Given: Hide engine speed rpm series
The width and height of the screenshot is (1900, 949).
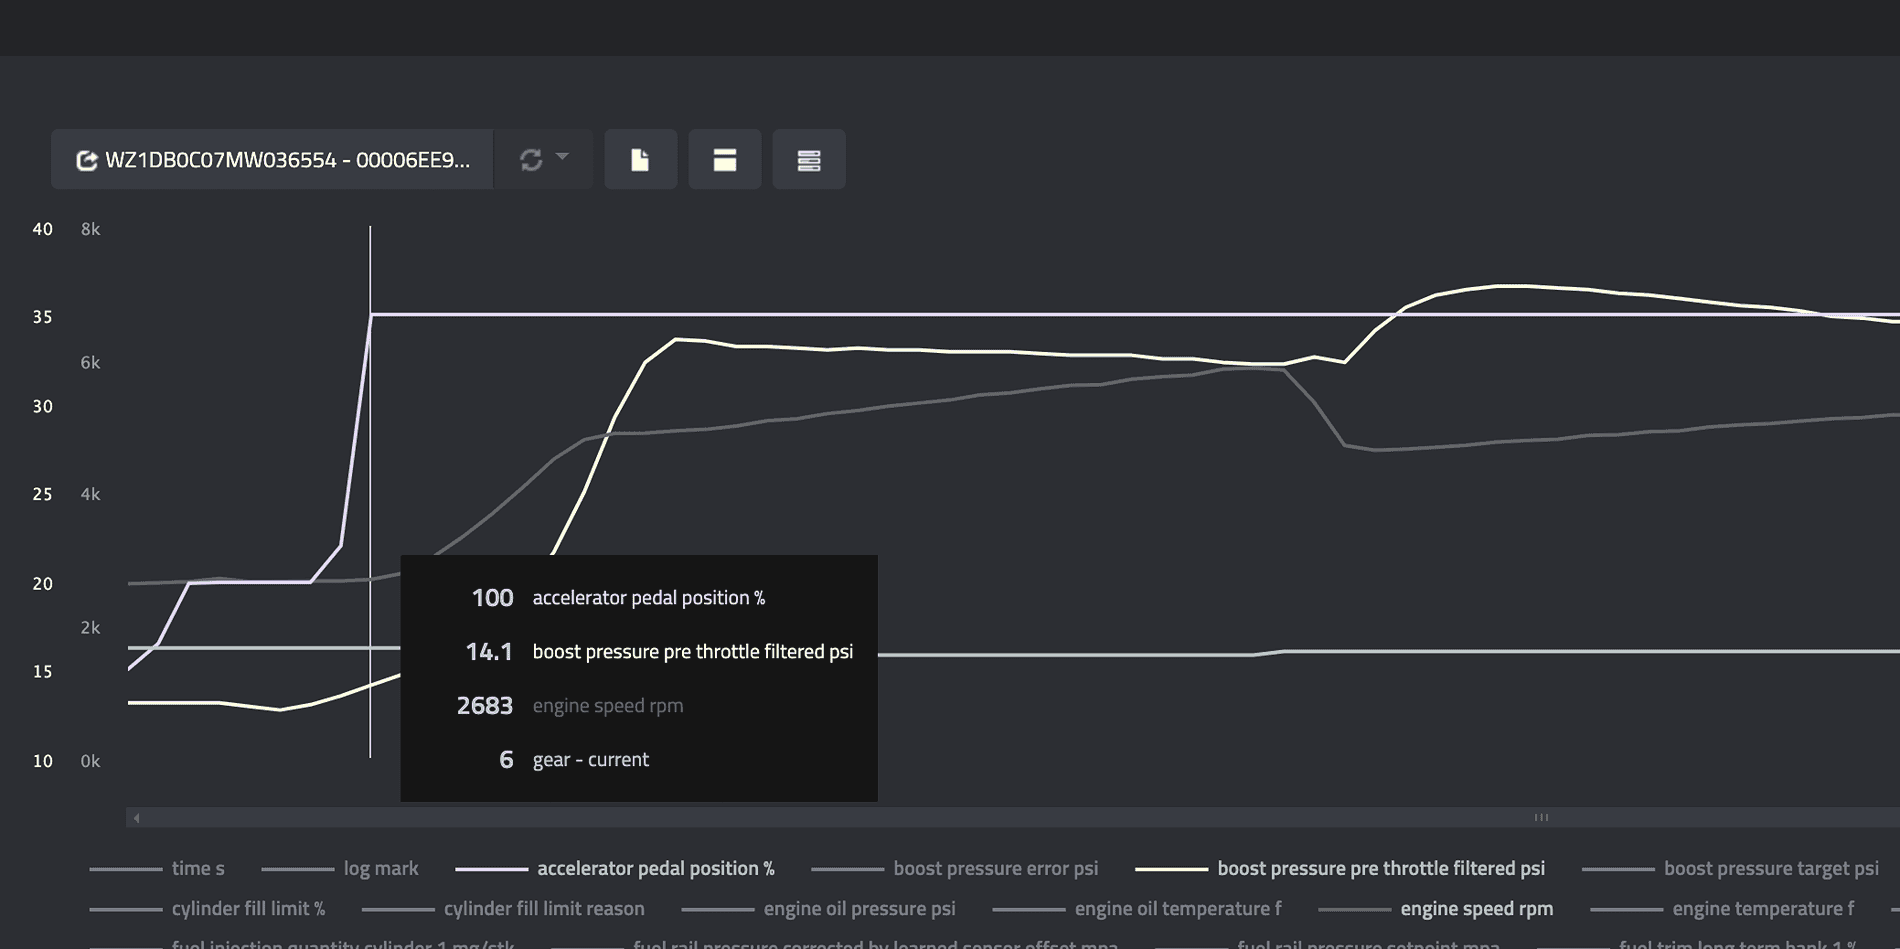Looking at the screenshot, I should click(x=1436, y=908).
